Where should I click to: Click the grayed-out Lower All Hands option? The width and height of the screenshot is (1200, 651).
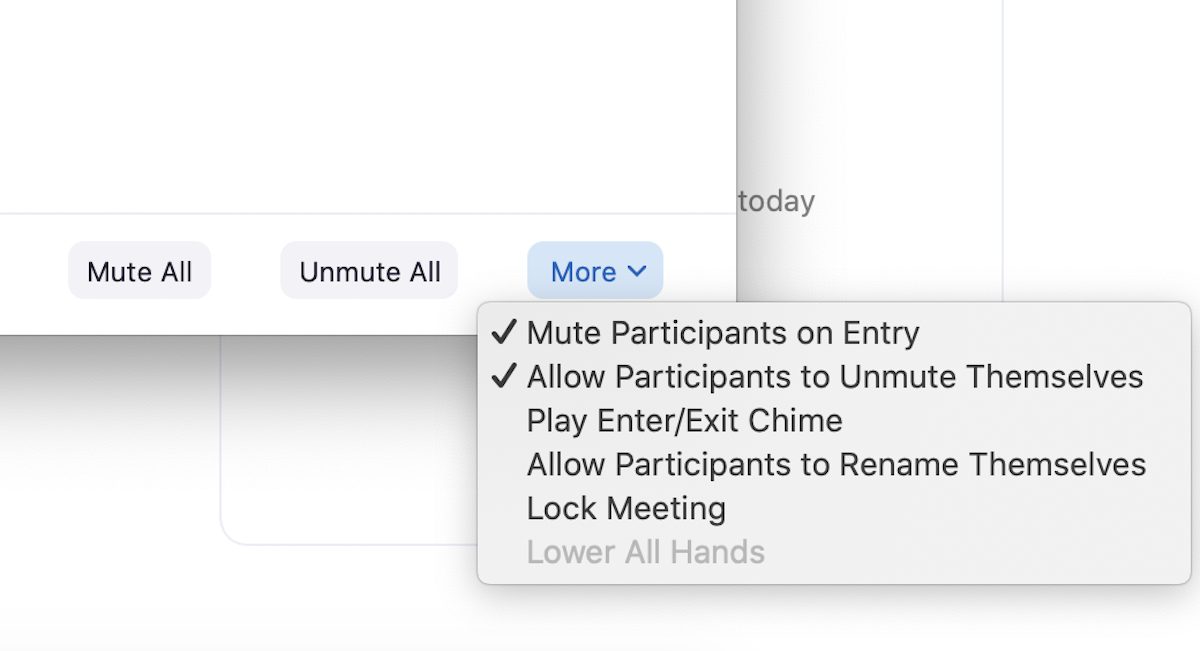point(646,552)
